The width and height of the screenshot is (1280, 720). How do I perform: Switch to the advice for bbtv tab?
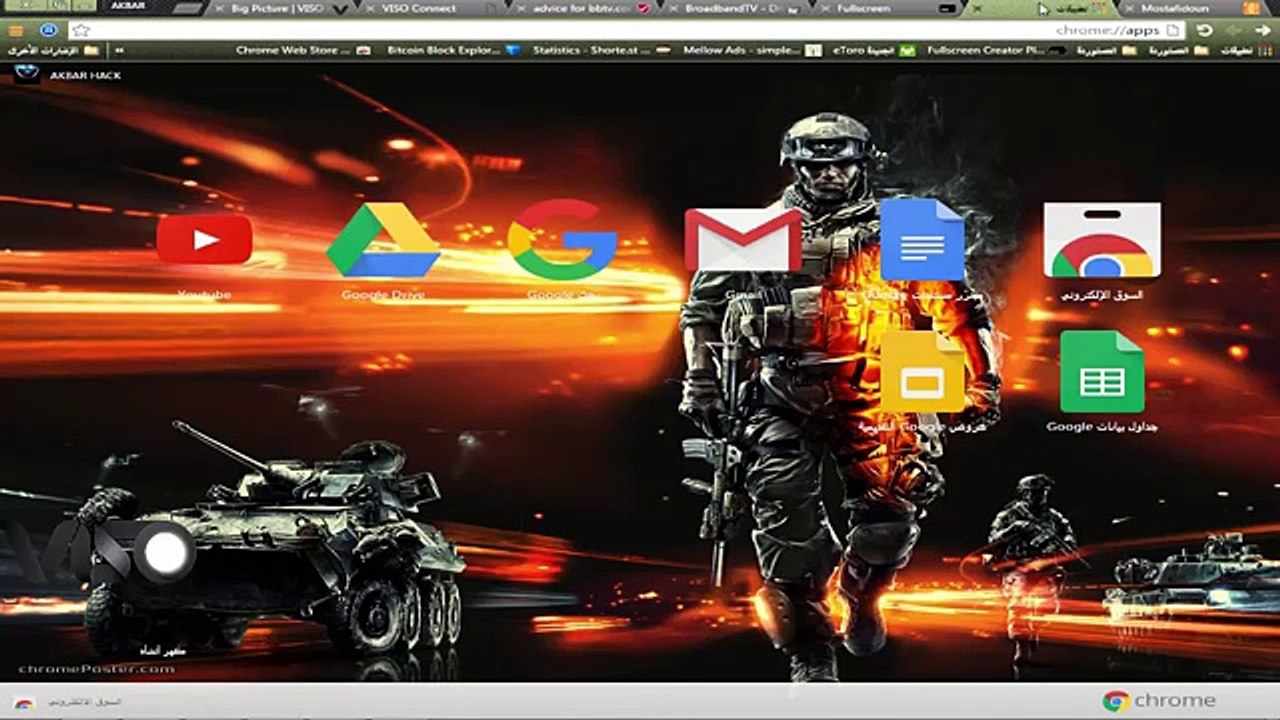point(582,8)
